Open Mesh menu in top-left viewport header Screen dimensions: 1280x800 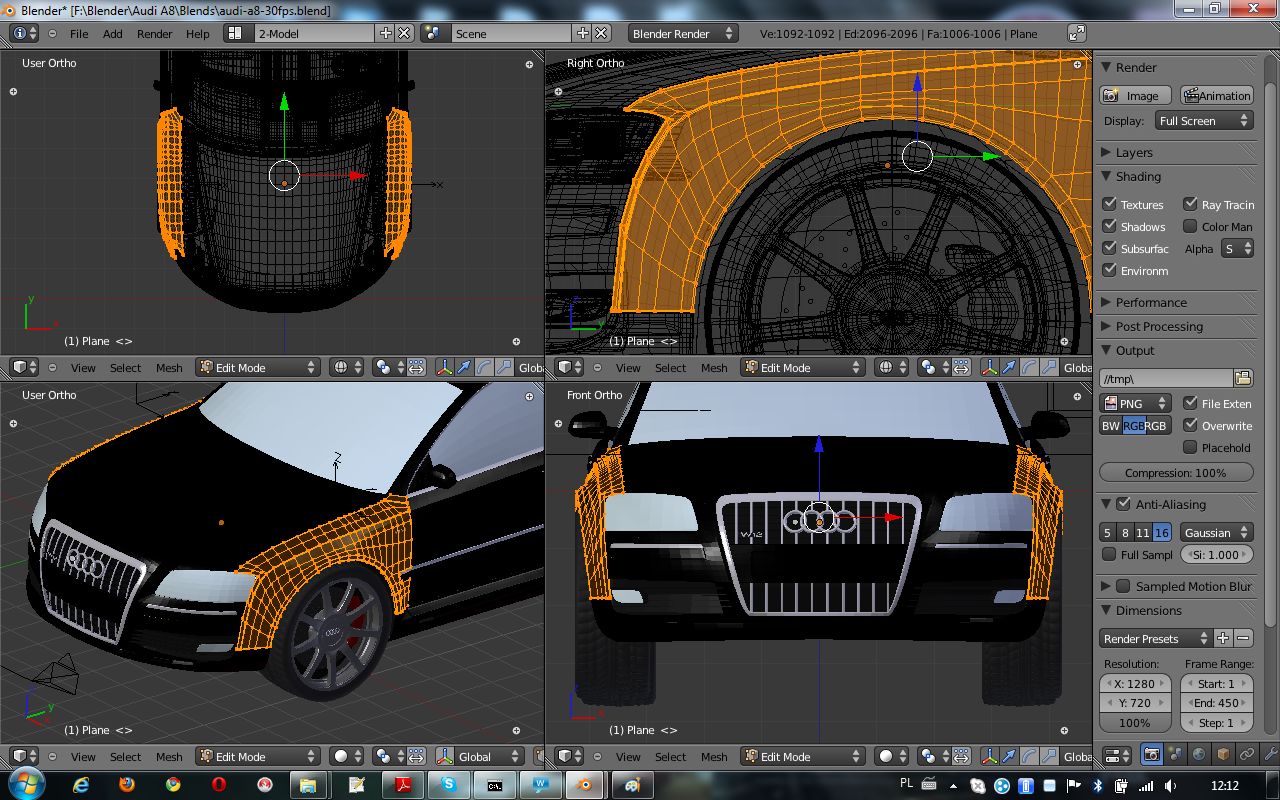click(x=169, y=367)
